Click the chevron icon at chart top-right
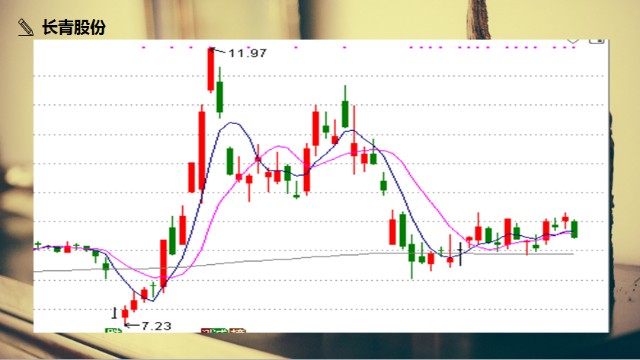 coord(573,41)
